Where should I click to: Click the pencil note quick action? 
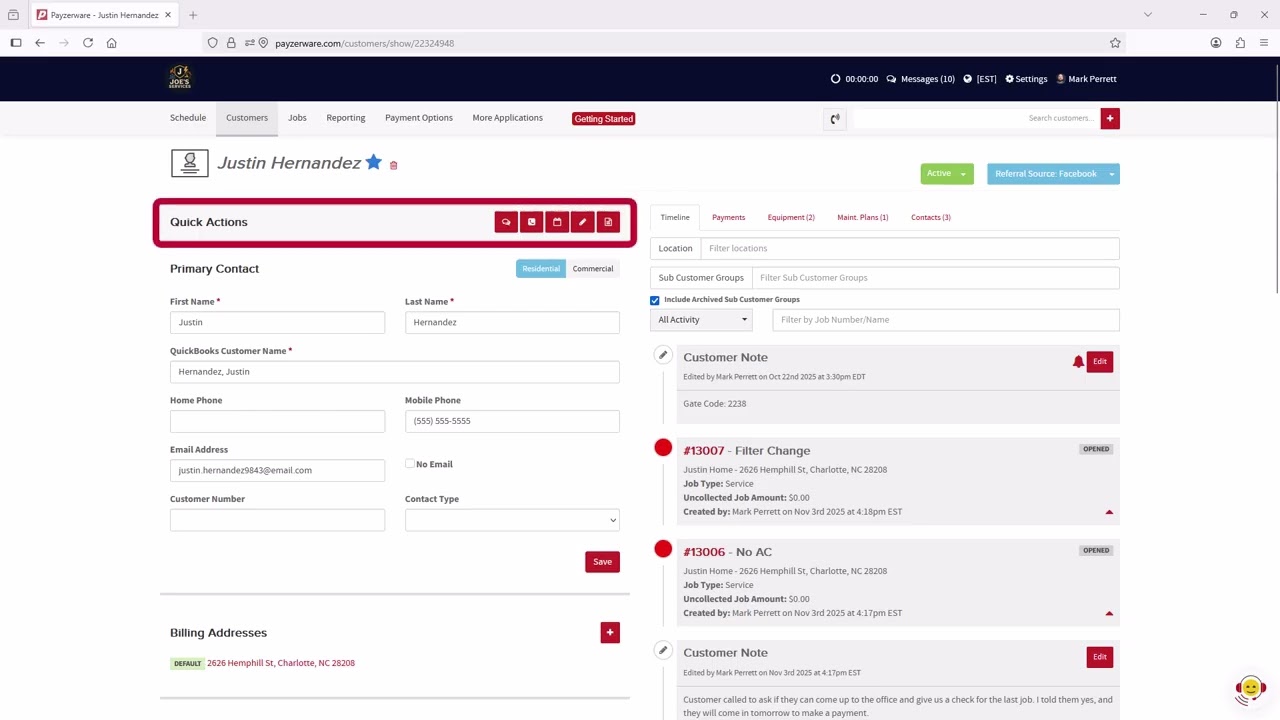[582, 222]
